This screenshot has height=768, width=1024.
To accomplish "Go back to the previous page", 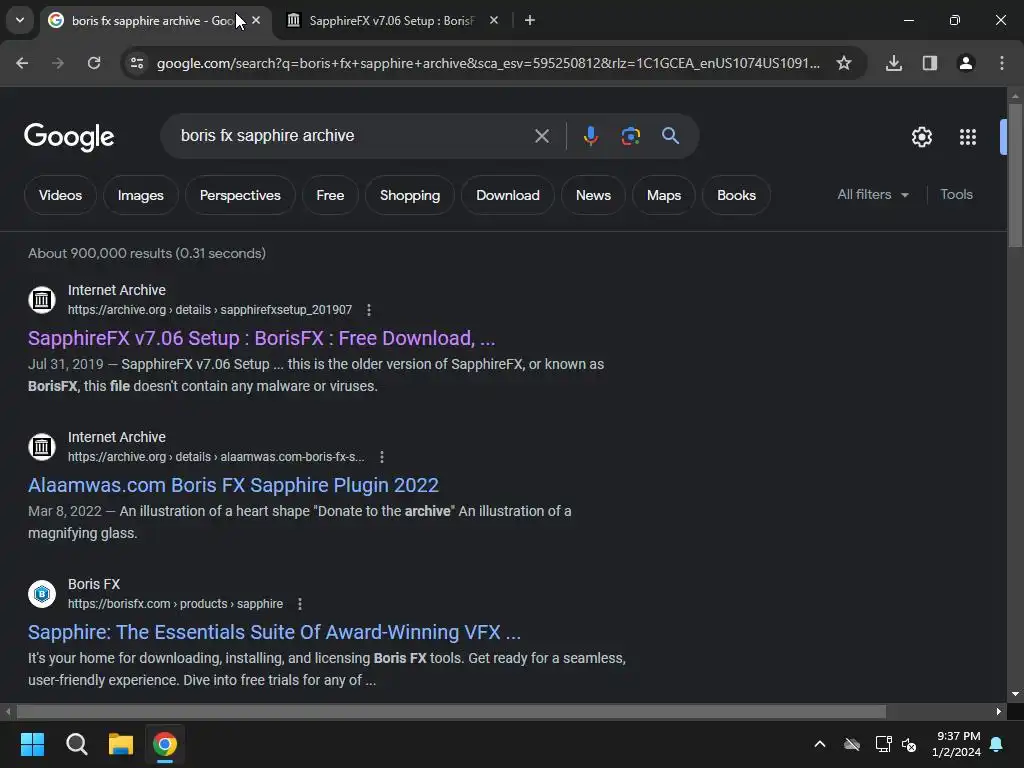I will (22, 63).
